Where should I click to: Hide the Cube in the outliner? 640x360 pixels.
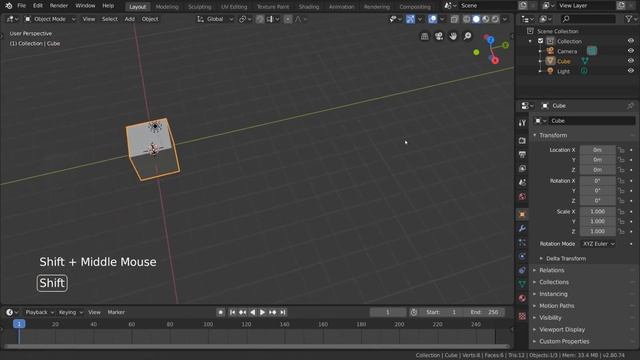(x=631, y=61)
